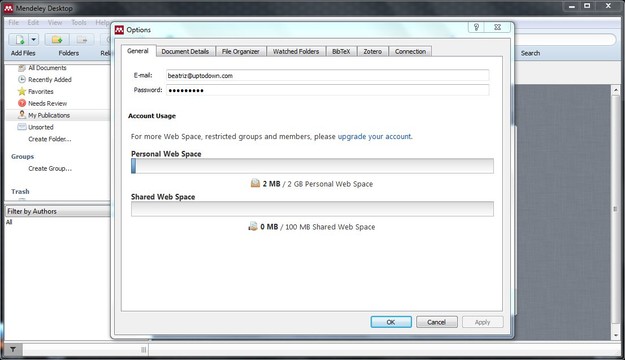The image size is (625, 360).
Task: Click the filter funnel icon in status bar
Action: point(13,350)
